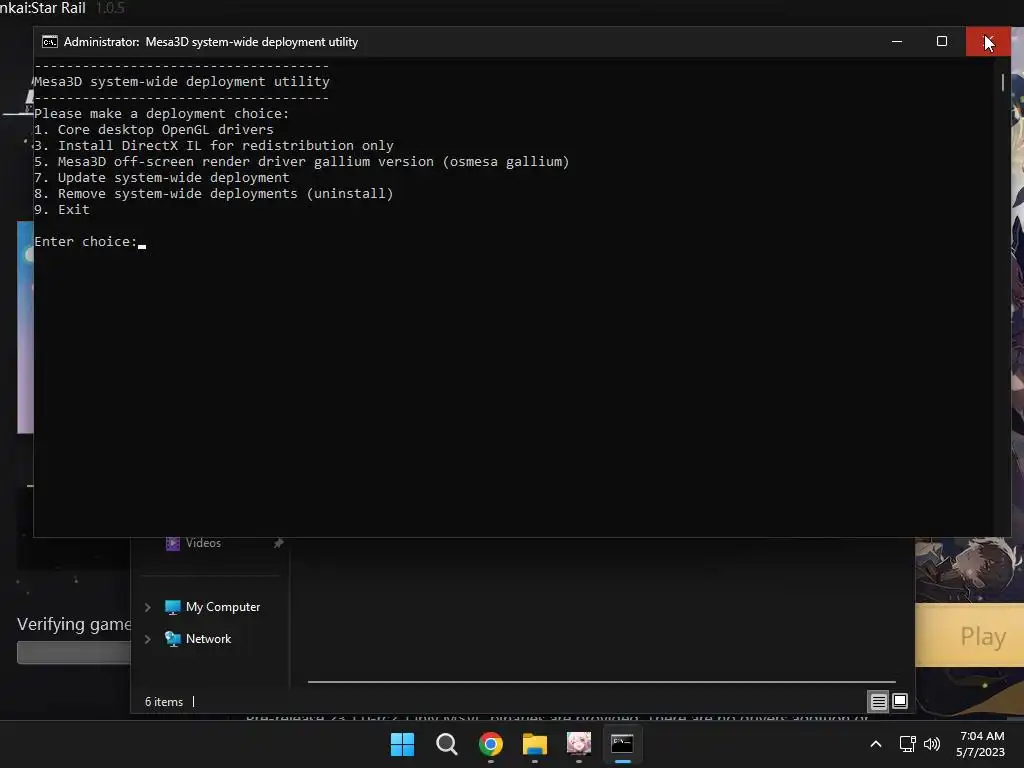This screenshot has height=768, width=1024.
Task: Click the '9. Exit' line
Action: pos(62,210)
